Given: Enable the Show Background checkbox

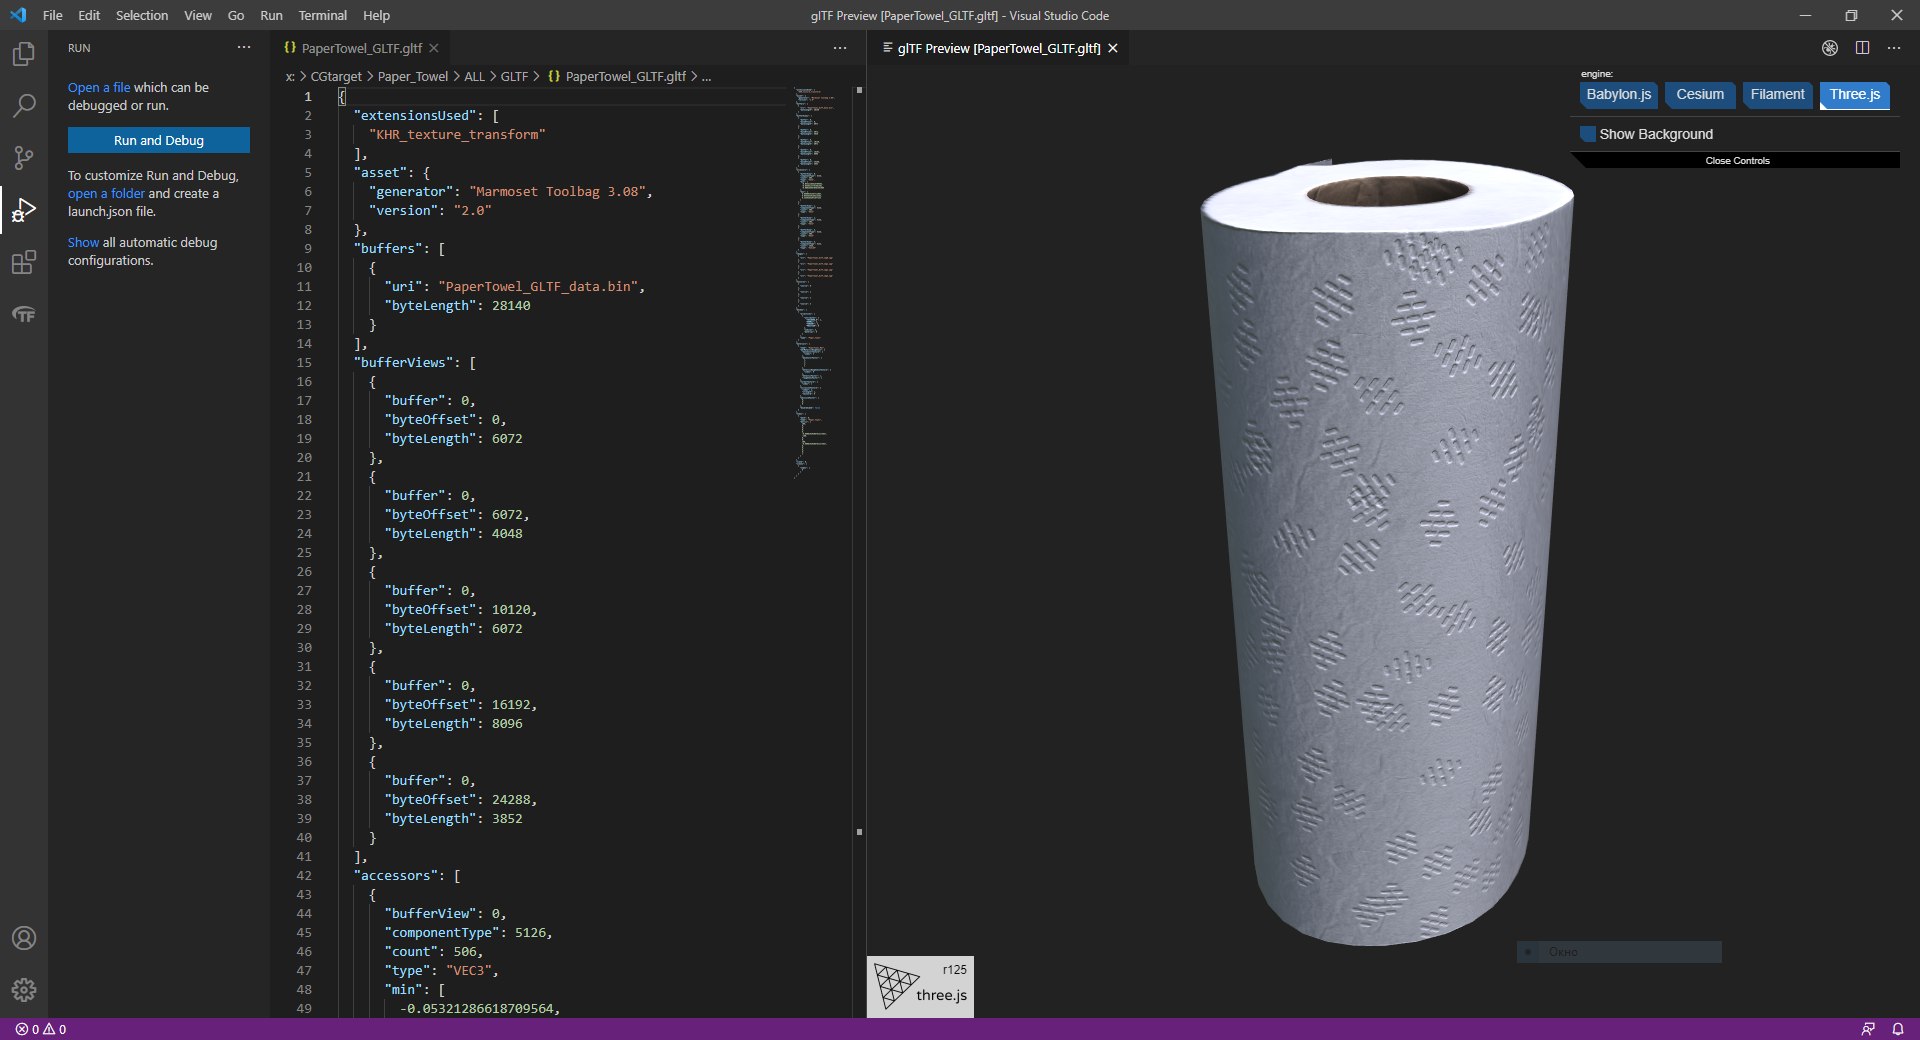Looking at the screenshot, I should 1587,134.
